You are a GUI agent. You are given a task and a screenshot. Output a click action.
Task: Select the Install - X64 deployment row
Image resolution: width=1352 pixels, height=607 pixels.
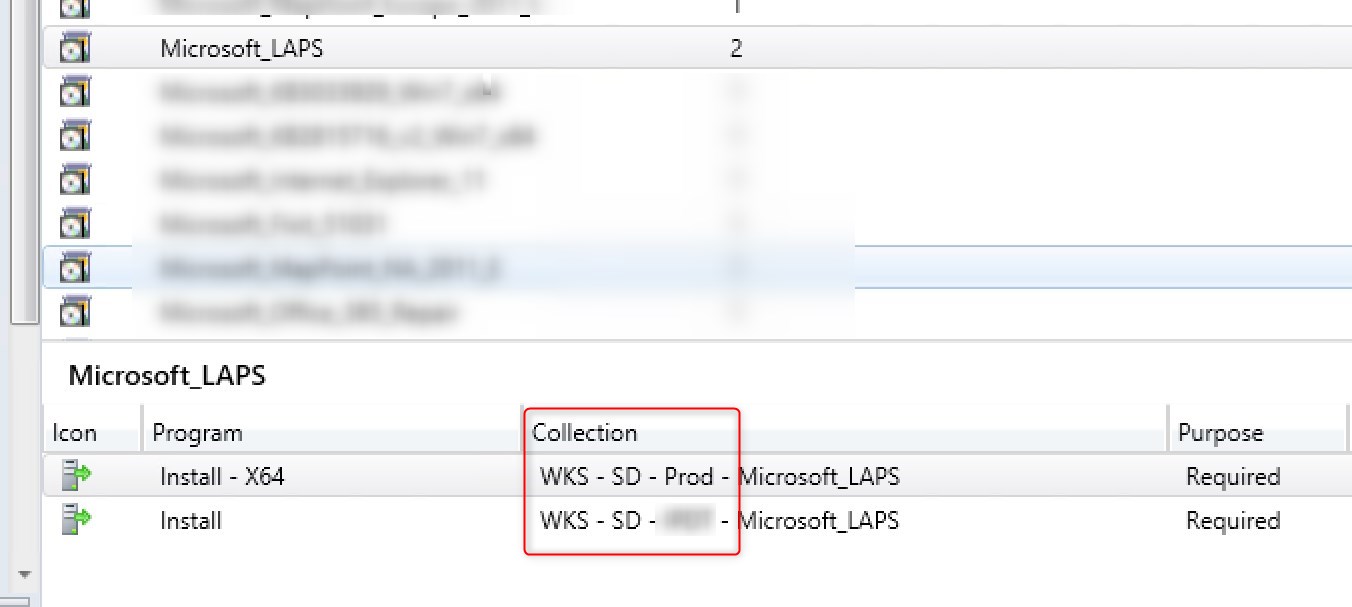400,477
